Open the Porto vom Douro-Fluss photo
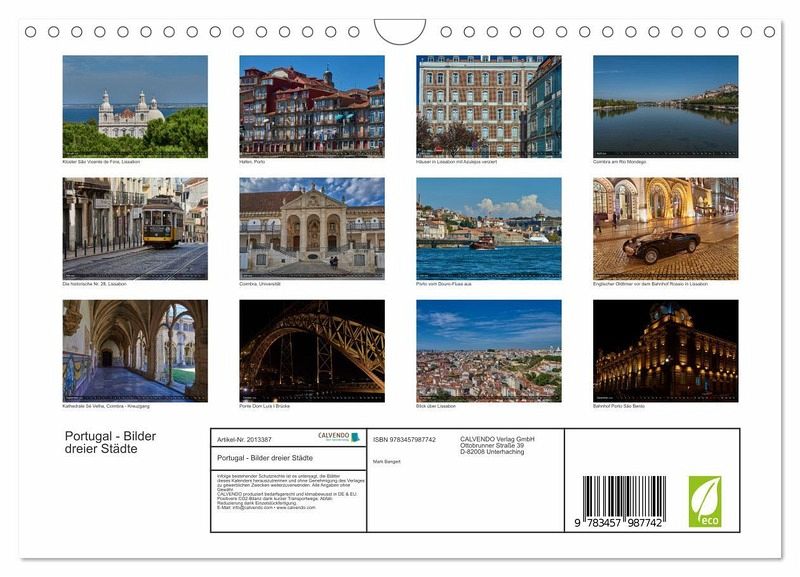 488,229
